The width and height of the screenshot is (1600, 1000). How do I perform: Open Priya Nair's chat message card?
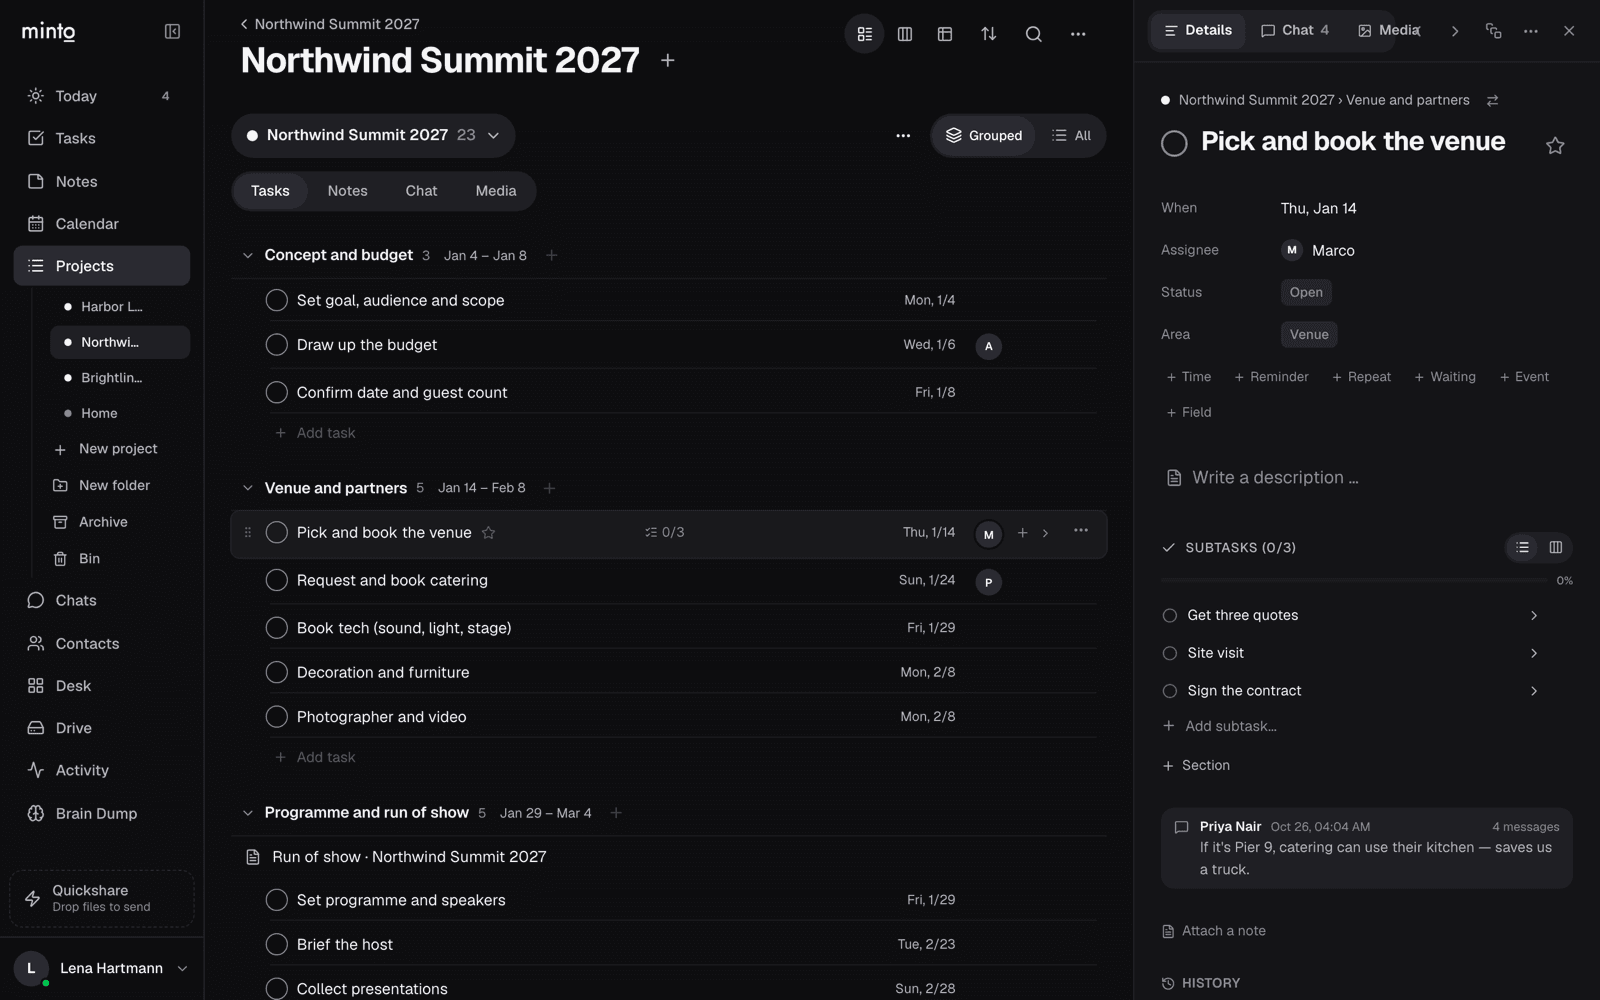click(x=1367, y=848)
